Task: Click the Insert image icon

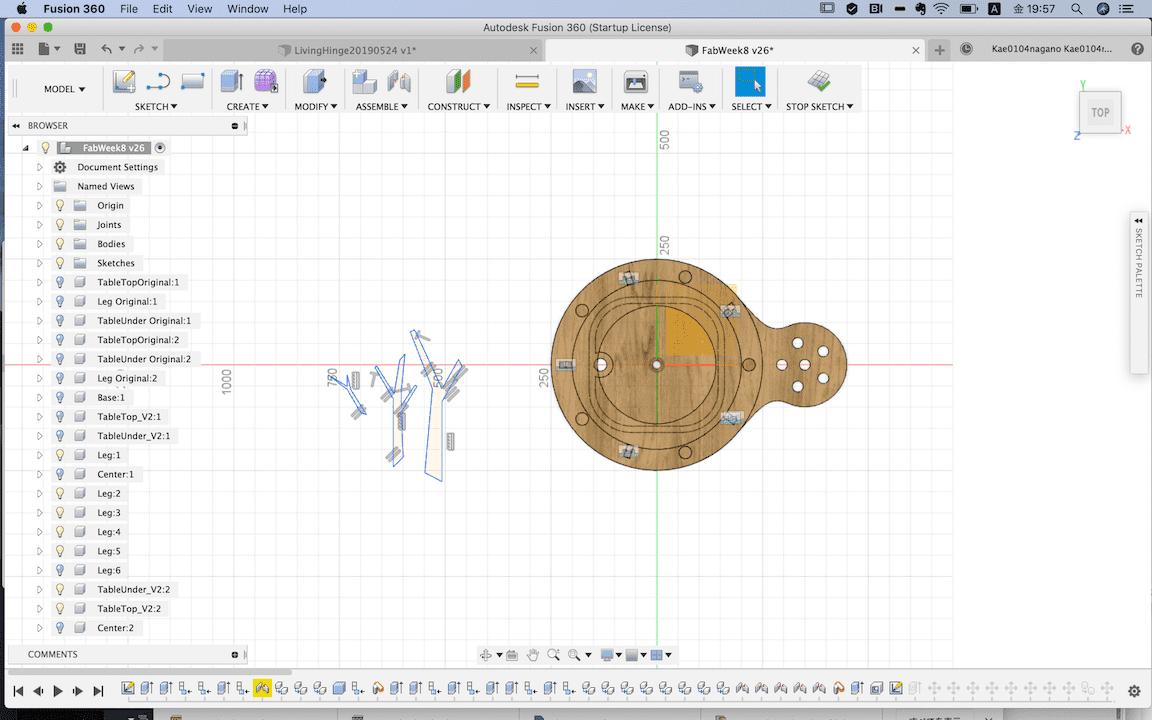Action: tap(584, 82)
